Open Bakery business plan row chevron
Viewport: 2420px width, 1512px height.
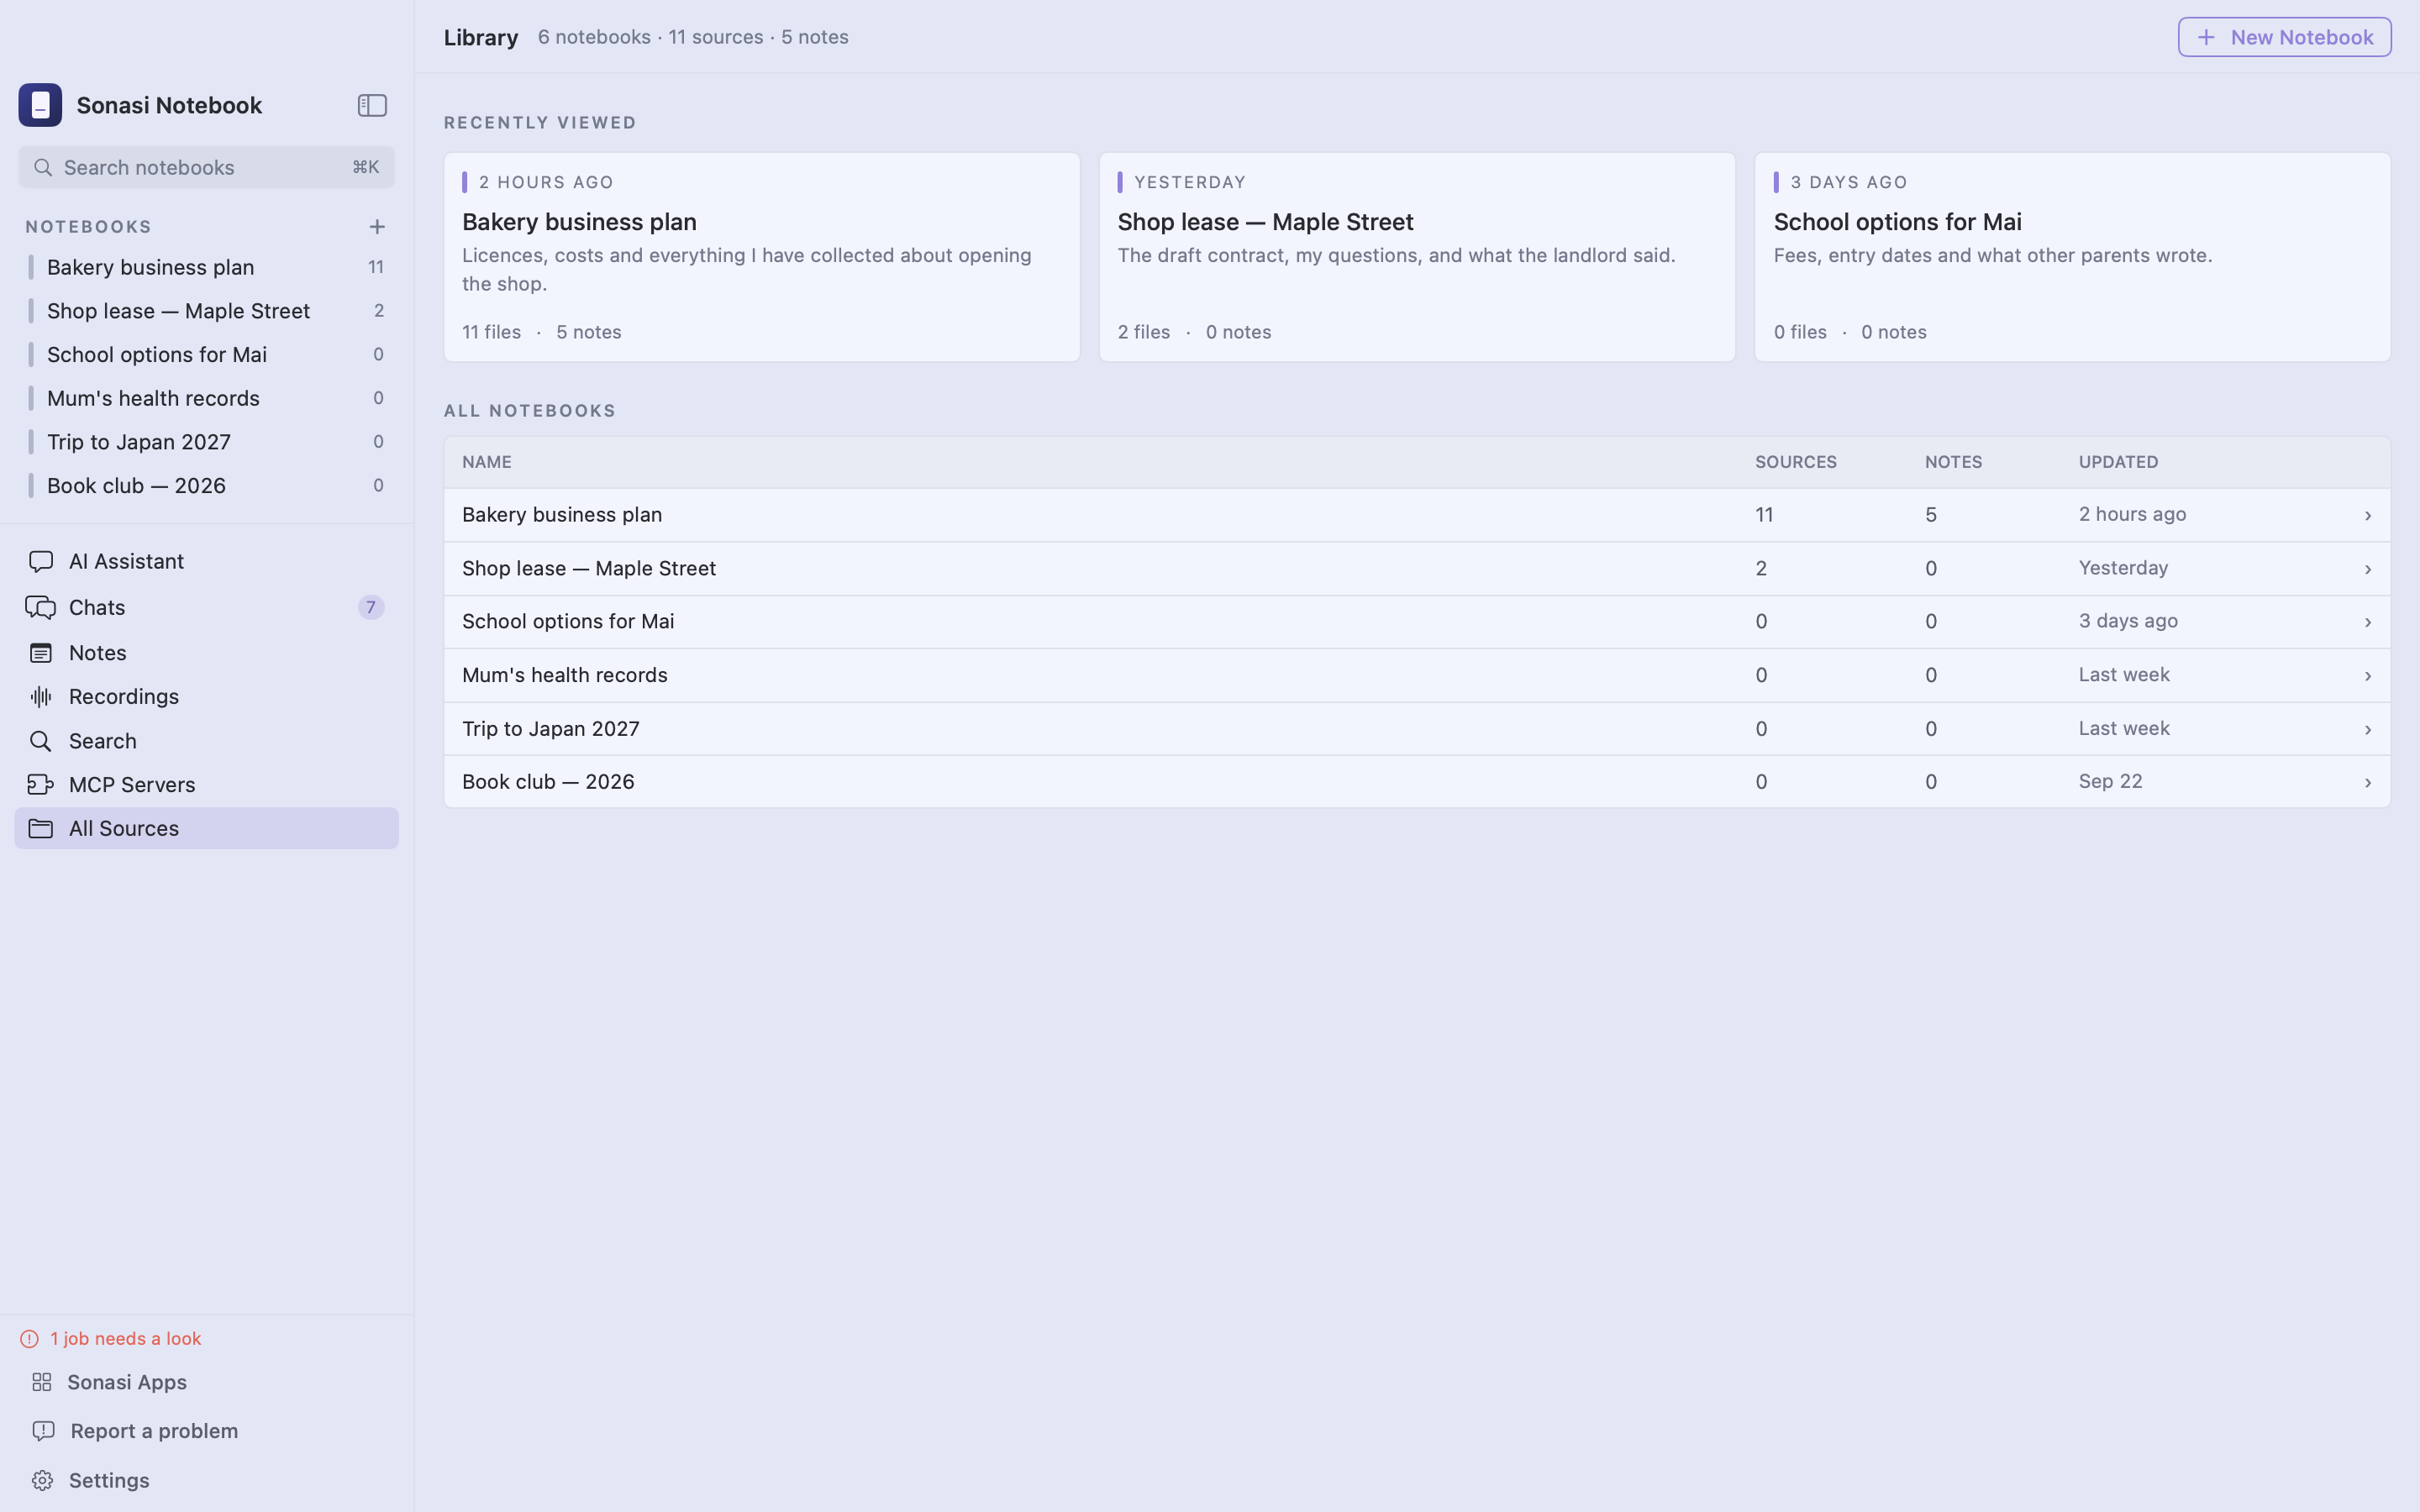(x=2367, y=515)
